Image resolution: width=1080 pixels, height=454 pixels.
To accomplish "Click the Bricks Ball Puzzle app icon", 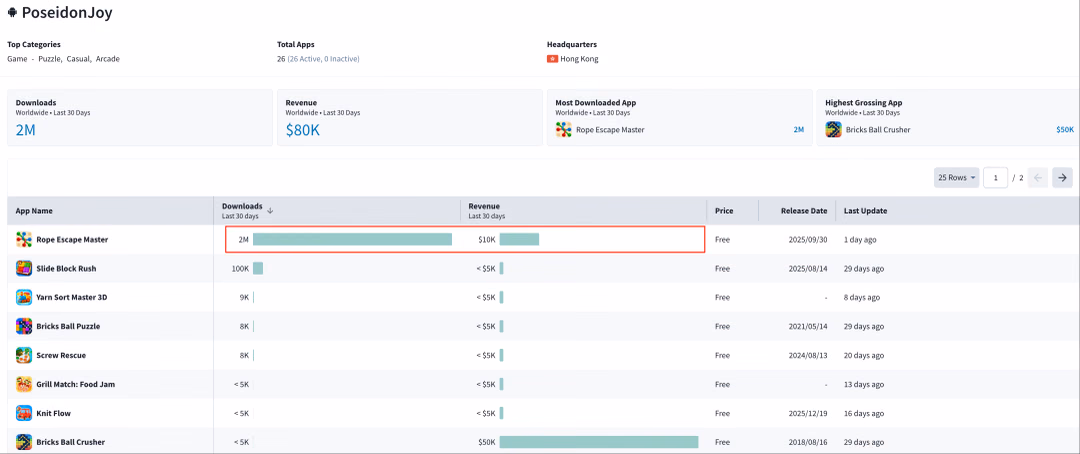I will [24, 326].
